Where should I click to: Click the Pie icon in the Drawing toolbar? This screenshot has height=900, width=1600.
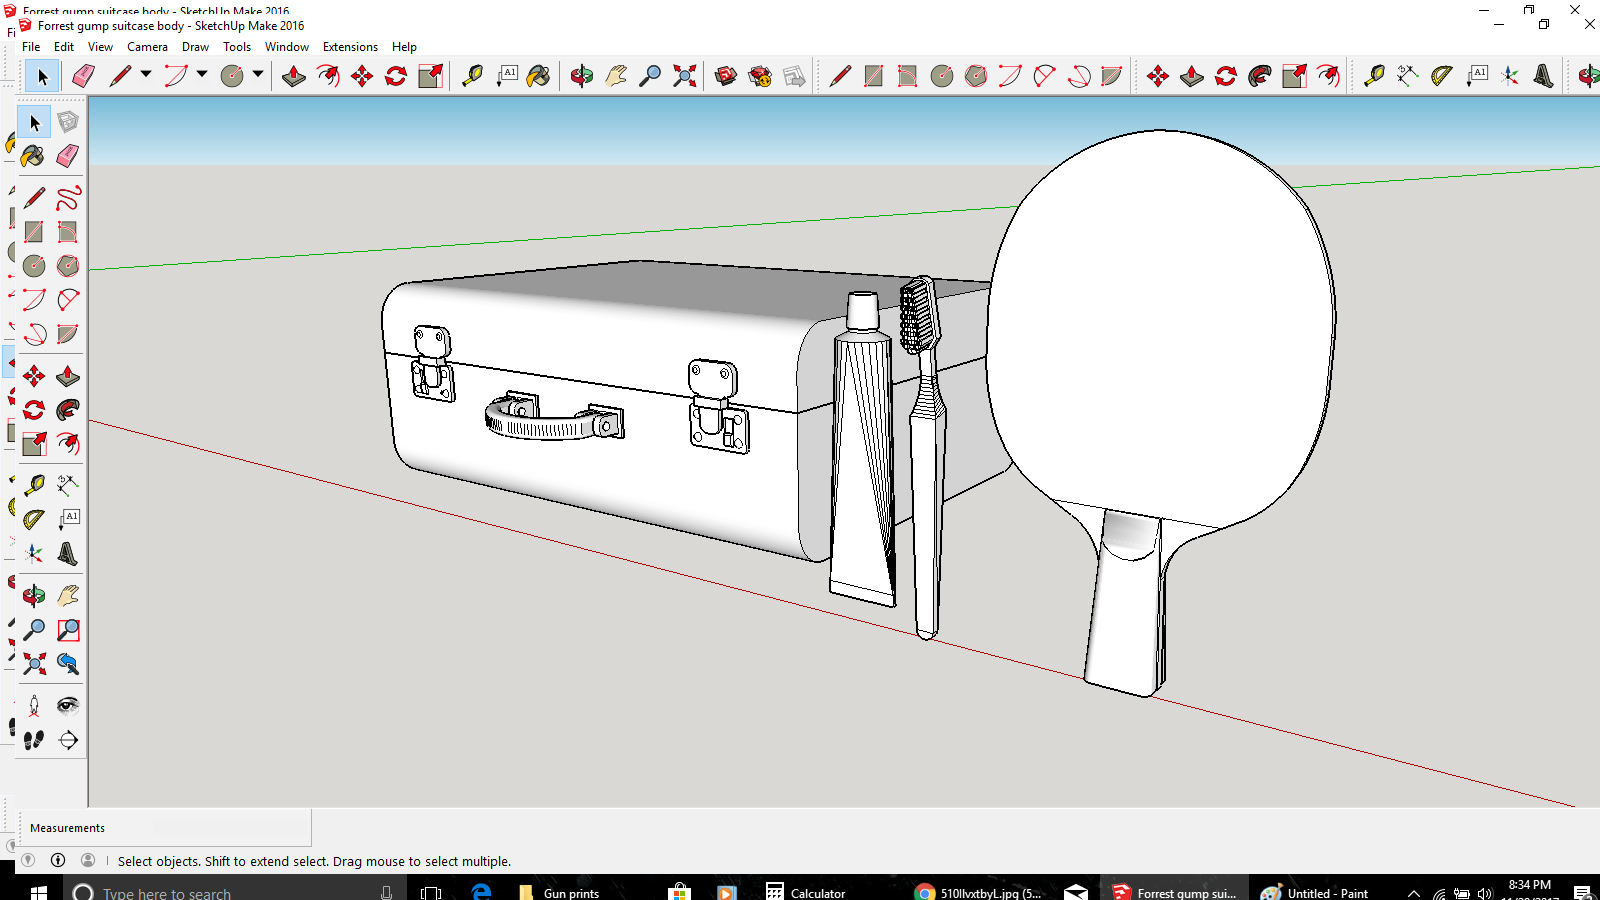pyautogui.click(x=1112, y=76)
